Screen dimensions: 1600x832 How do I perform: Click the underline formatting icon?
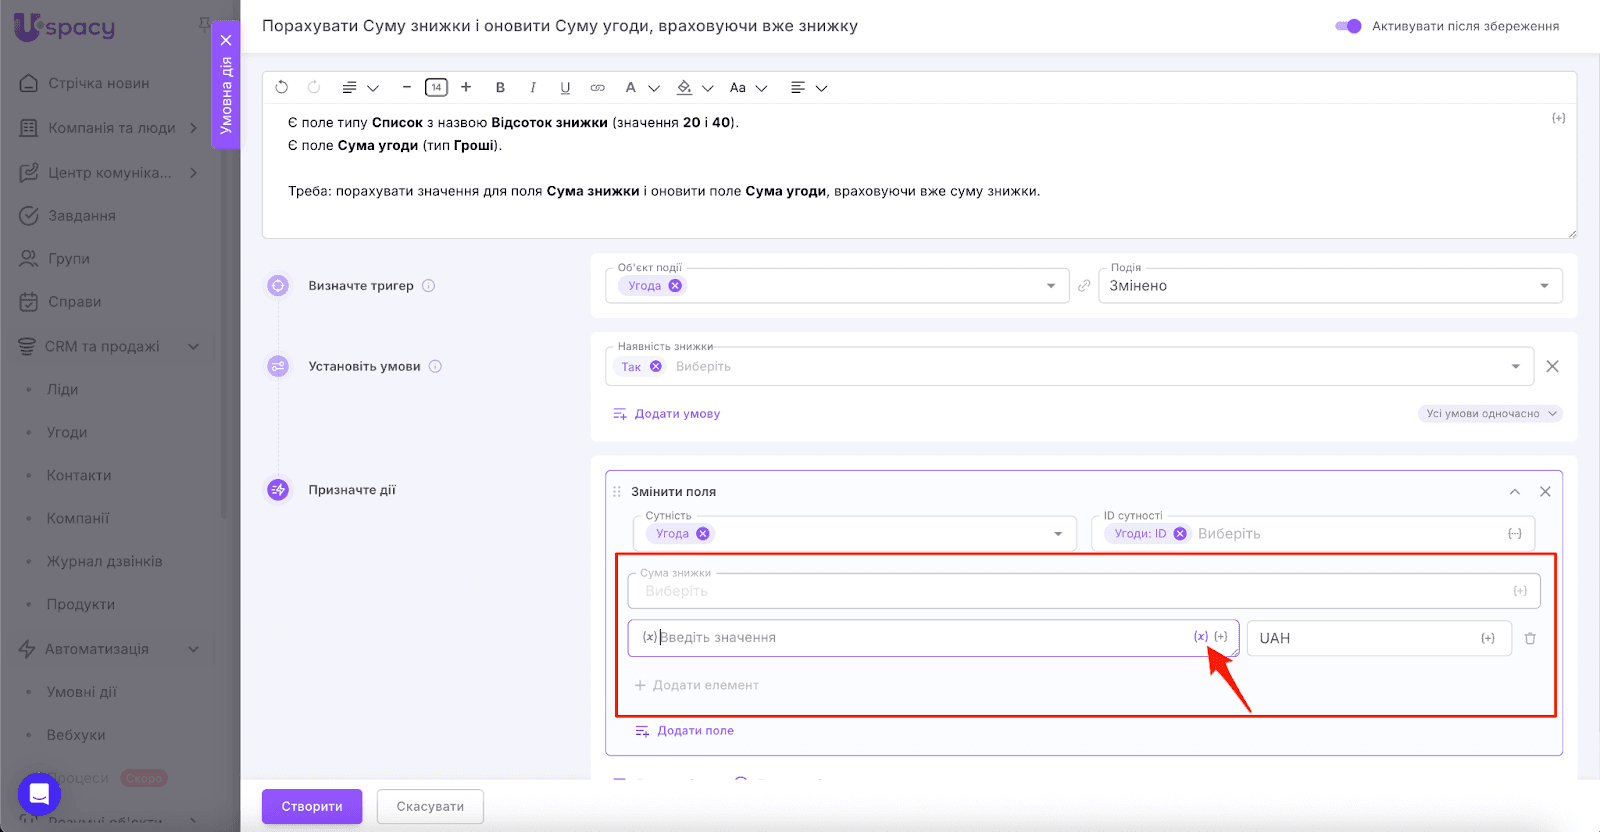tap(565, 88)
